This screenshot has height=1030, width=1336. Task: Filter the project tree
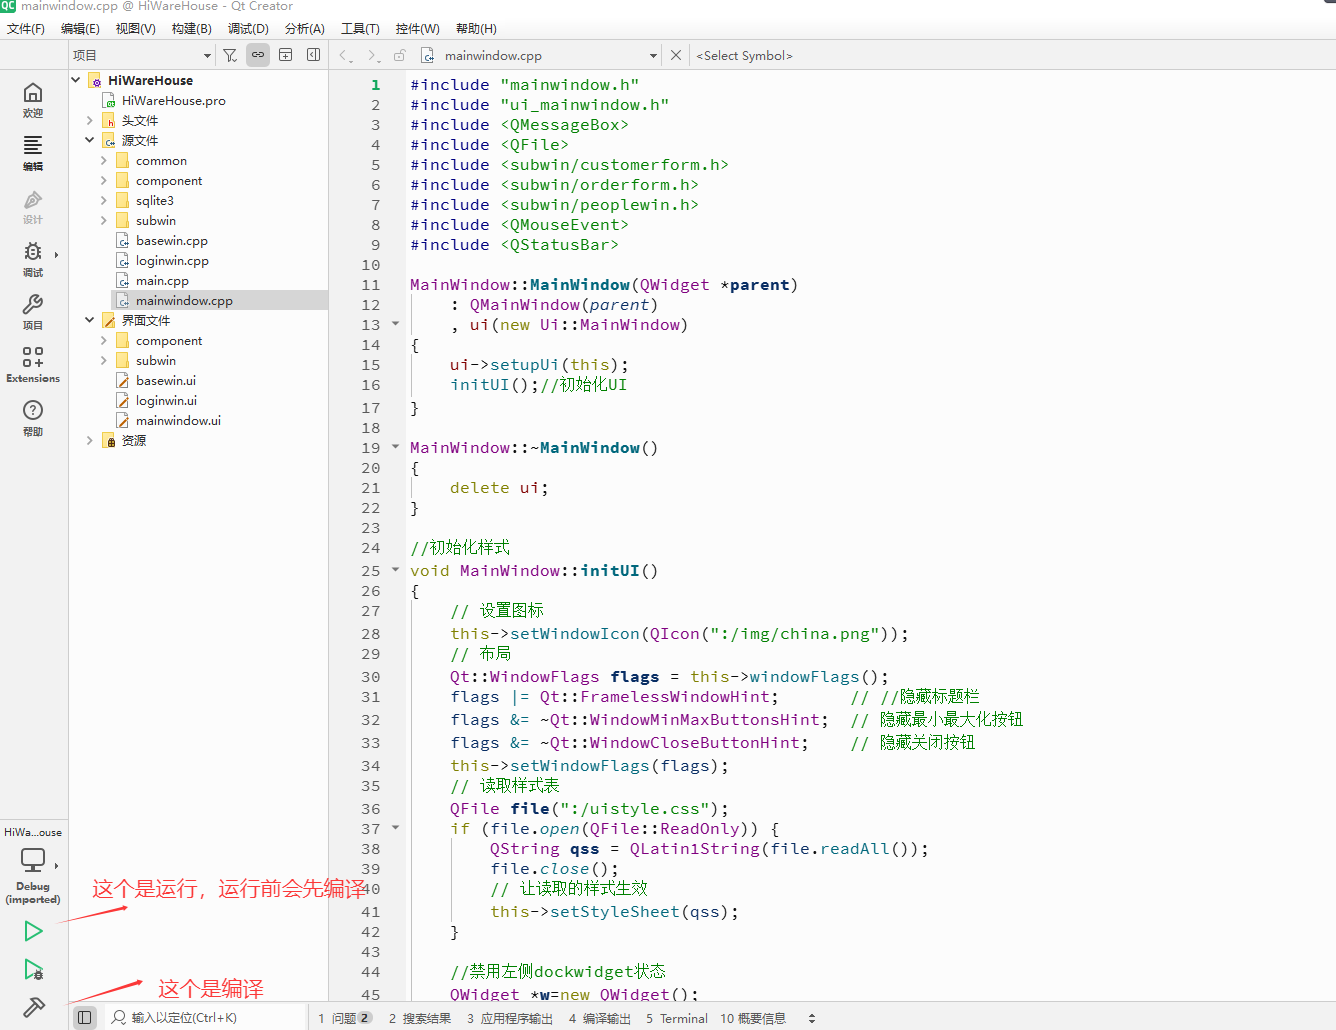230,55
